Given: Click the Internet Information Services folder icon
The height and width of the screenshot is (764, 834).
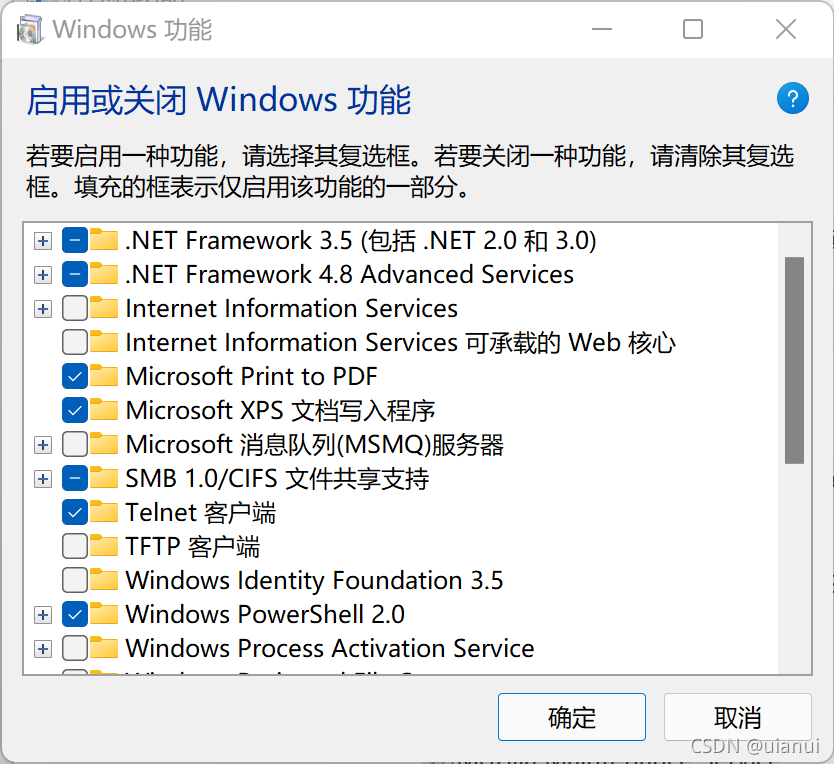Looking at the screenshot, I should click(104, 308).
